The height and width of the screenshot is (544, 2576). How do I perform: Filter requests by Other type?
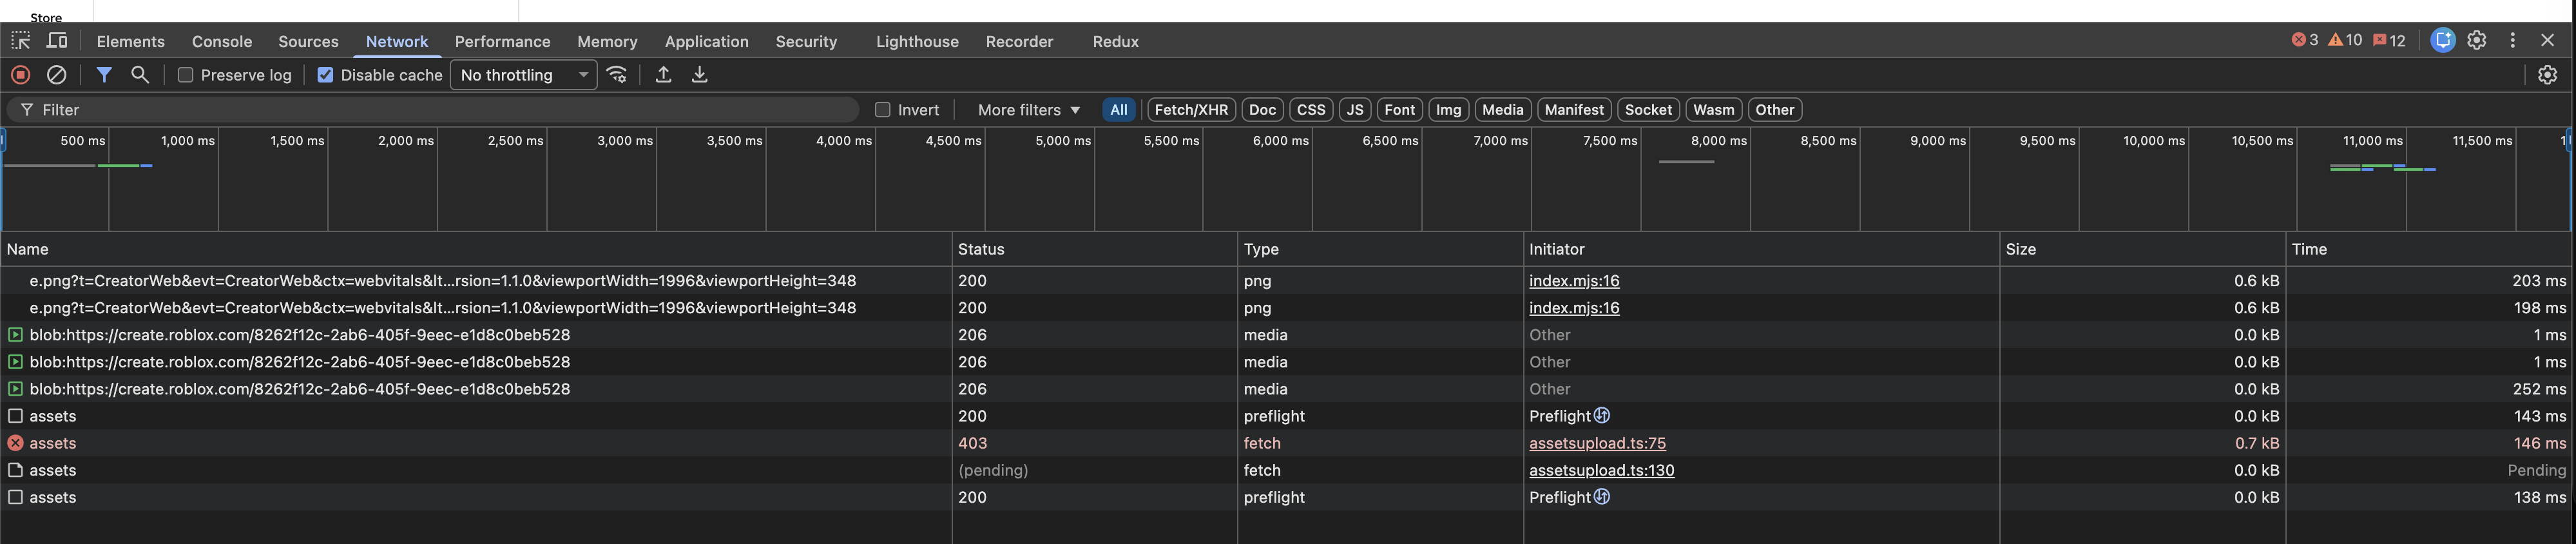tap(1774, 110)
